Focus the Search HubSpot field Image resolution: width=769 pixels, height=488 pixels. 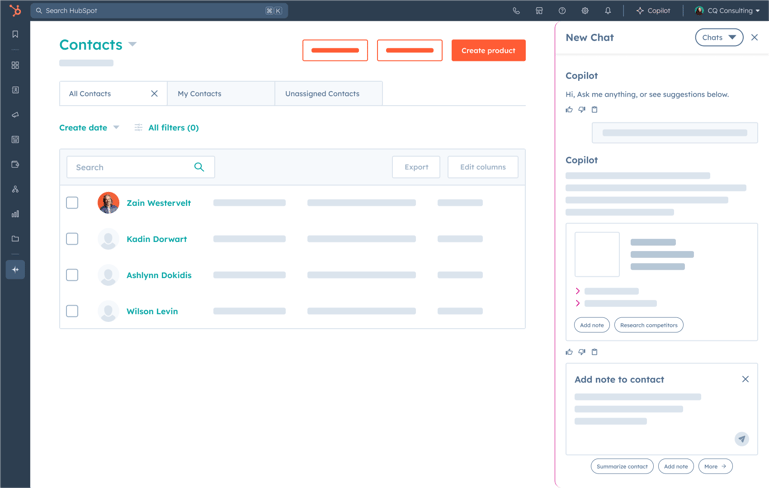pos(159,10)
